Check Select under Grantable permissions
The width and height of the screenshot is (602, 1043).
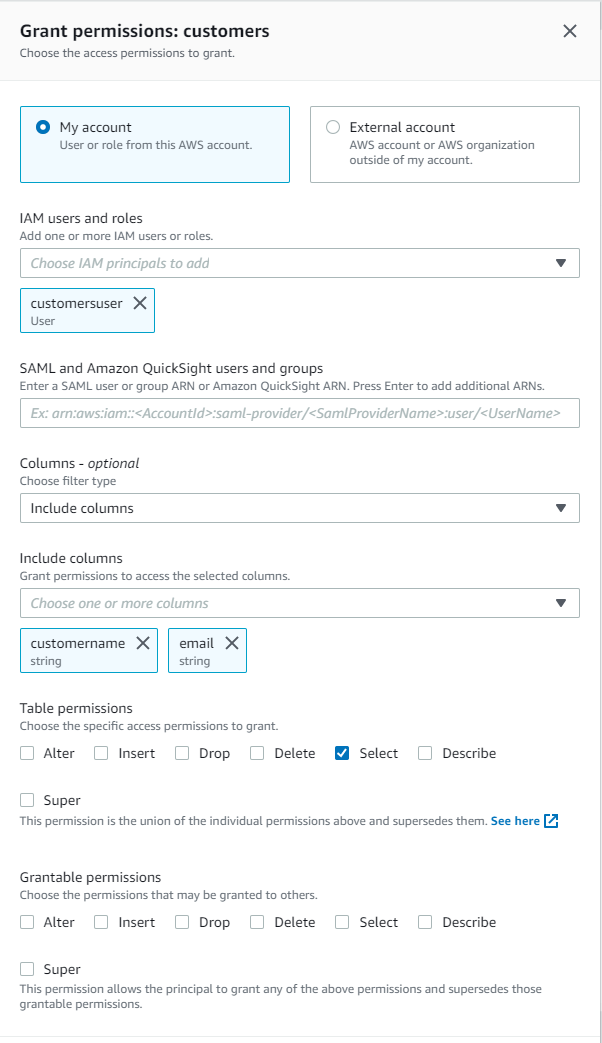pos(342,922)
